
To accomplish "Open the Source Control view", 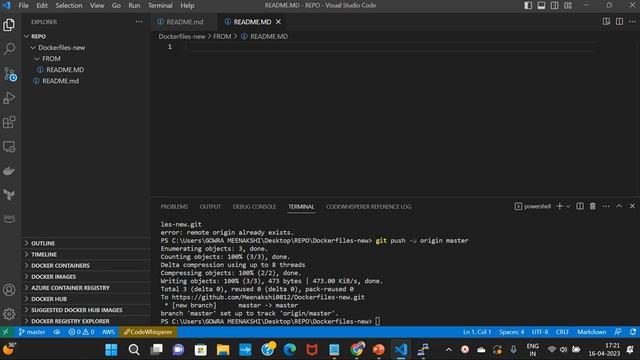I will coord(9,74).
